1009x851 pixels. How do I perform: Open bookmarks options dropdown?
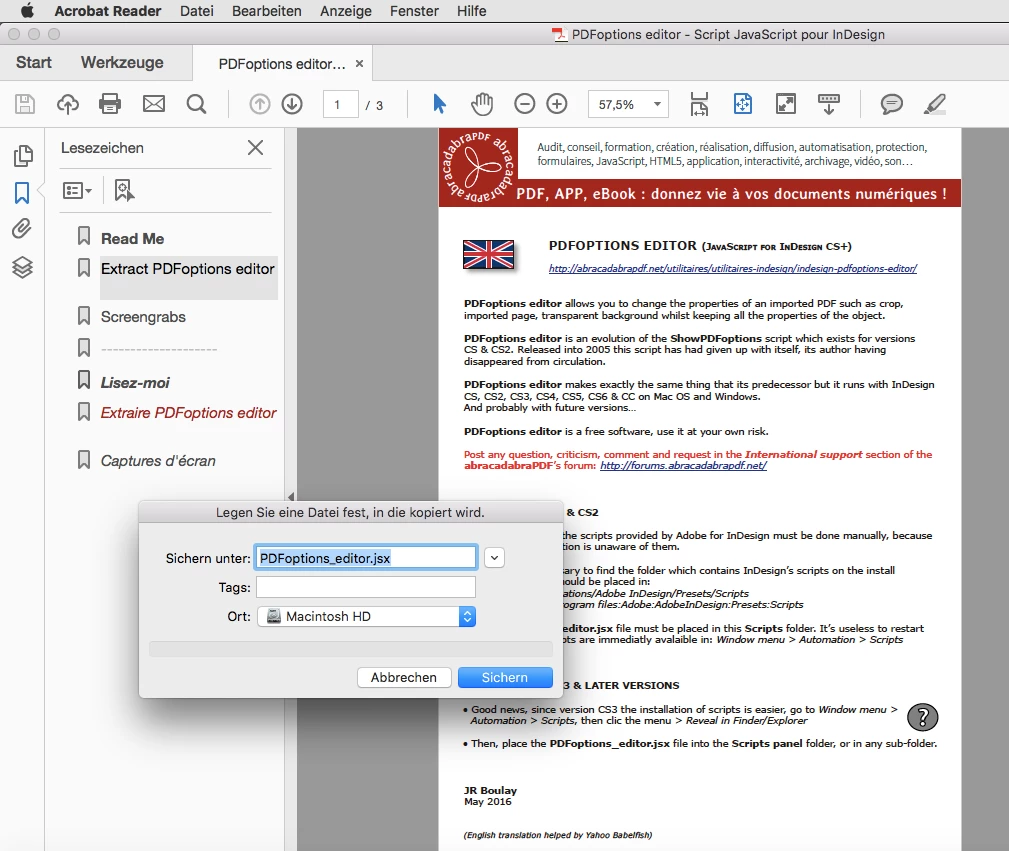[77, 191]
